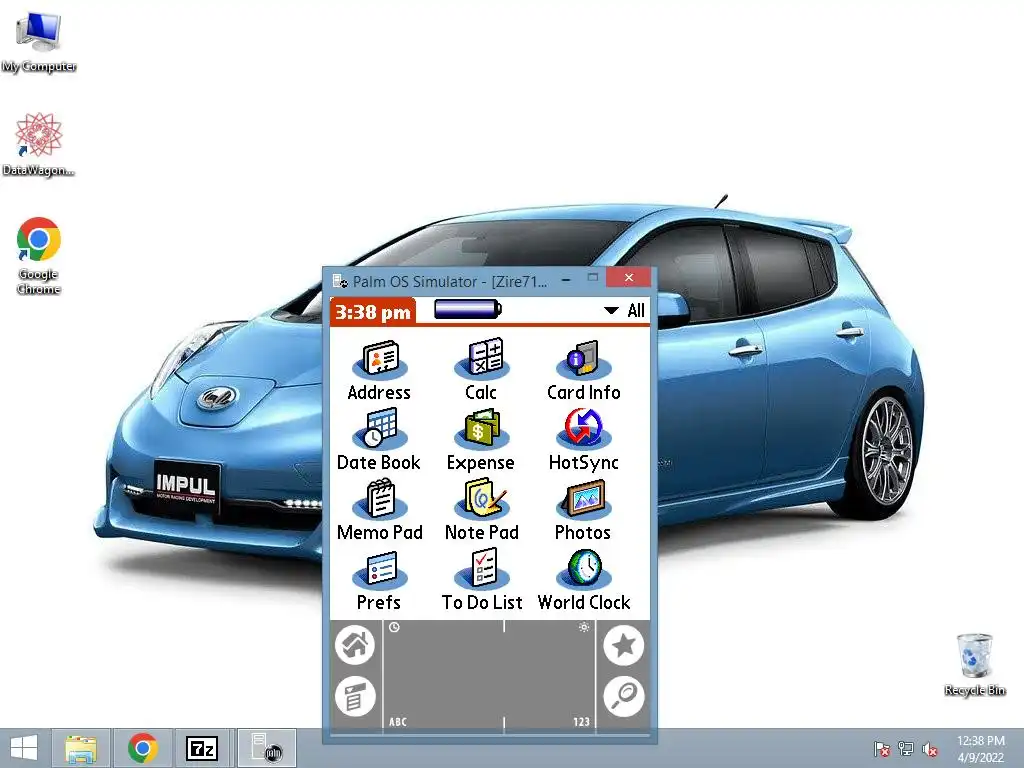Tap the brightness icon in Graffiti area
The width and height of the screenshot is (1024, 768).
coord(584,627)
